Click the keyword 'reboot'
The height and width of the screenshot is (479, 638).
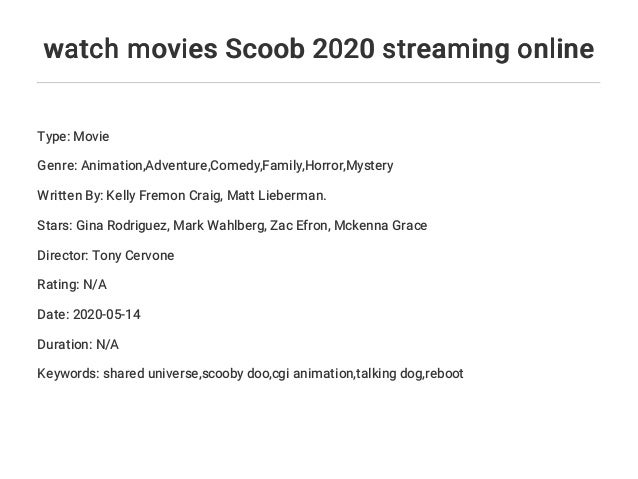444,374
